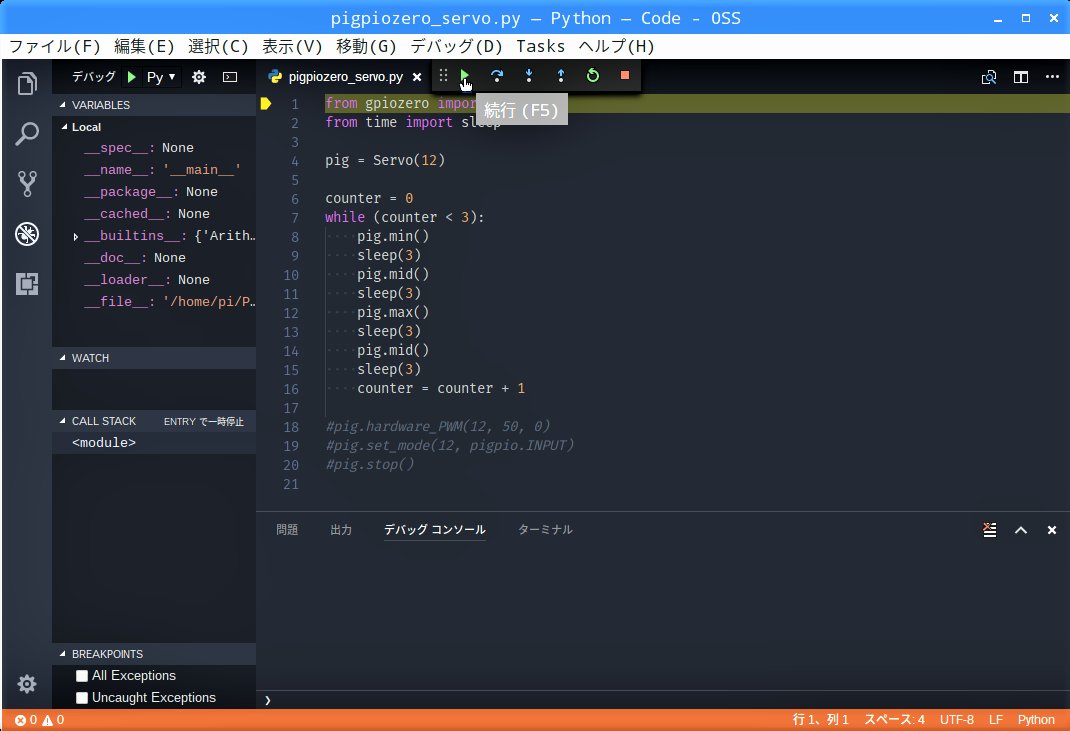Screen dimensions: 1070x731
Task: Switch to the ターミナル panel tab
Action: tap(545, 530)
